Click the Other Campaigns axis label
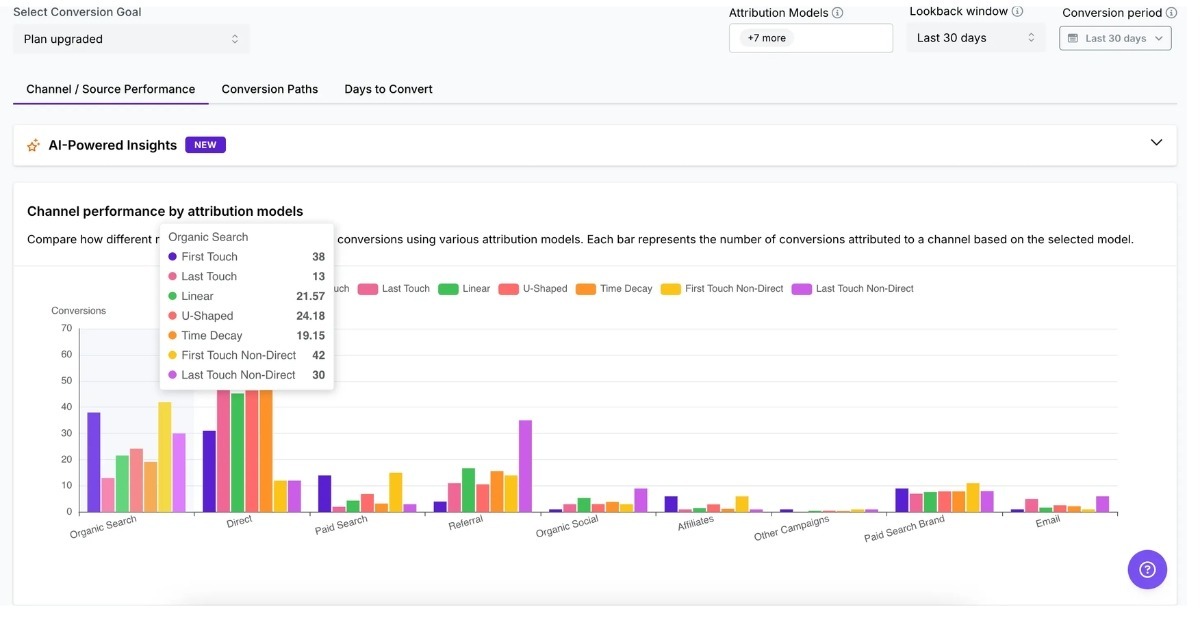 coord(792,529)
